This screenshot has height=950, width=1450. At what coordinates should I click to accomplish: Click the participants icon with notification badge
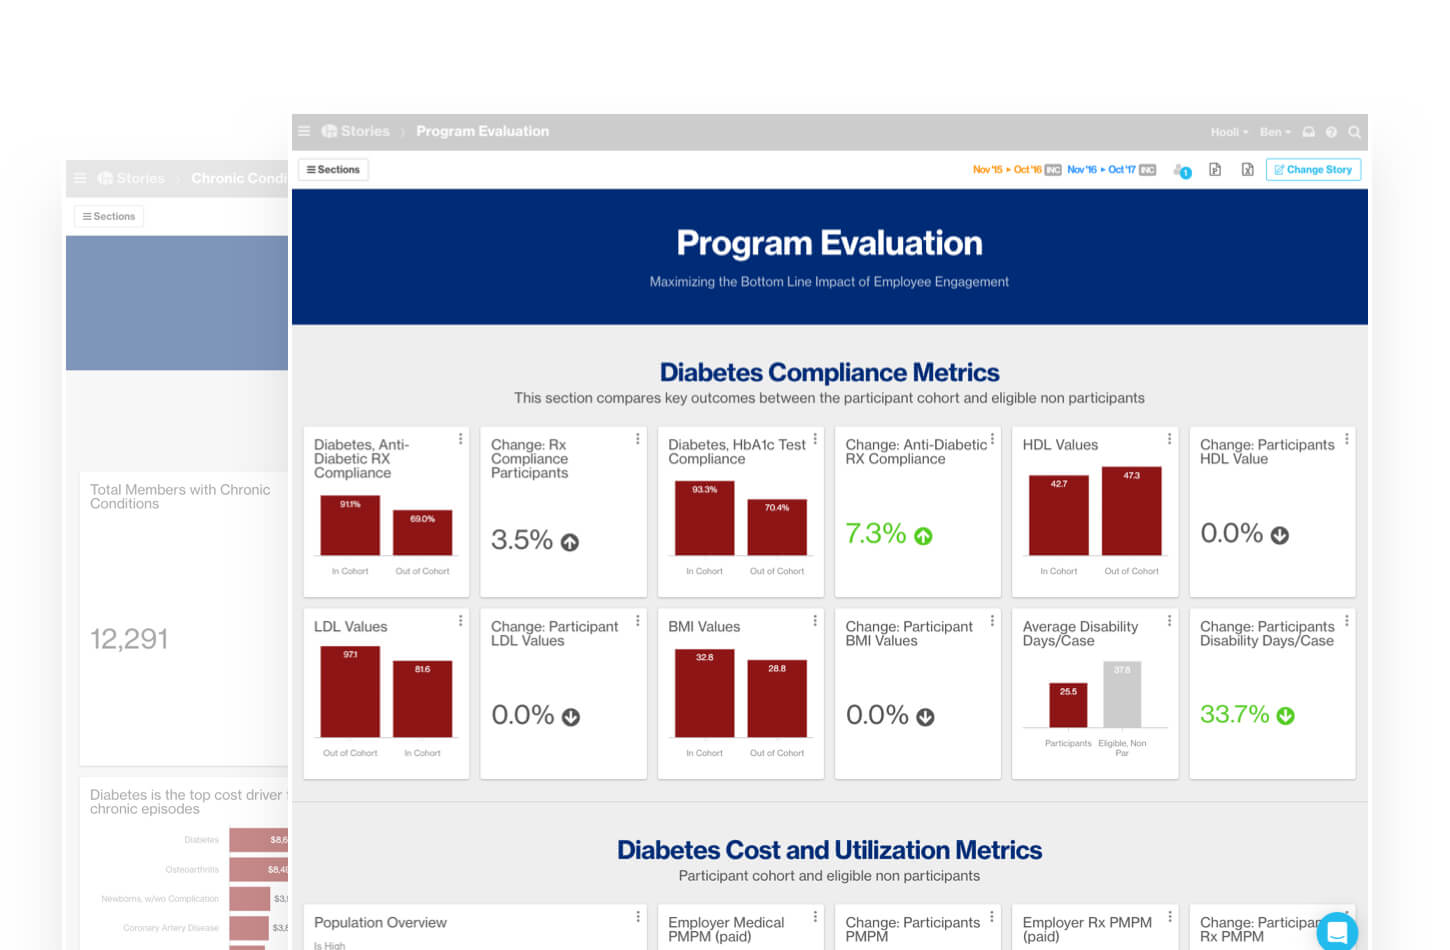click(x=1180, y=170)
